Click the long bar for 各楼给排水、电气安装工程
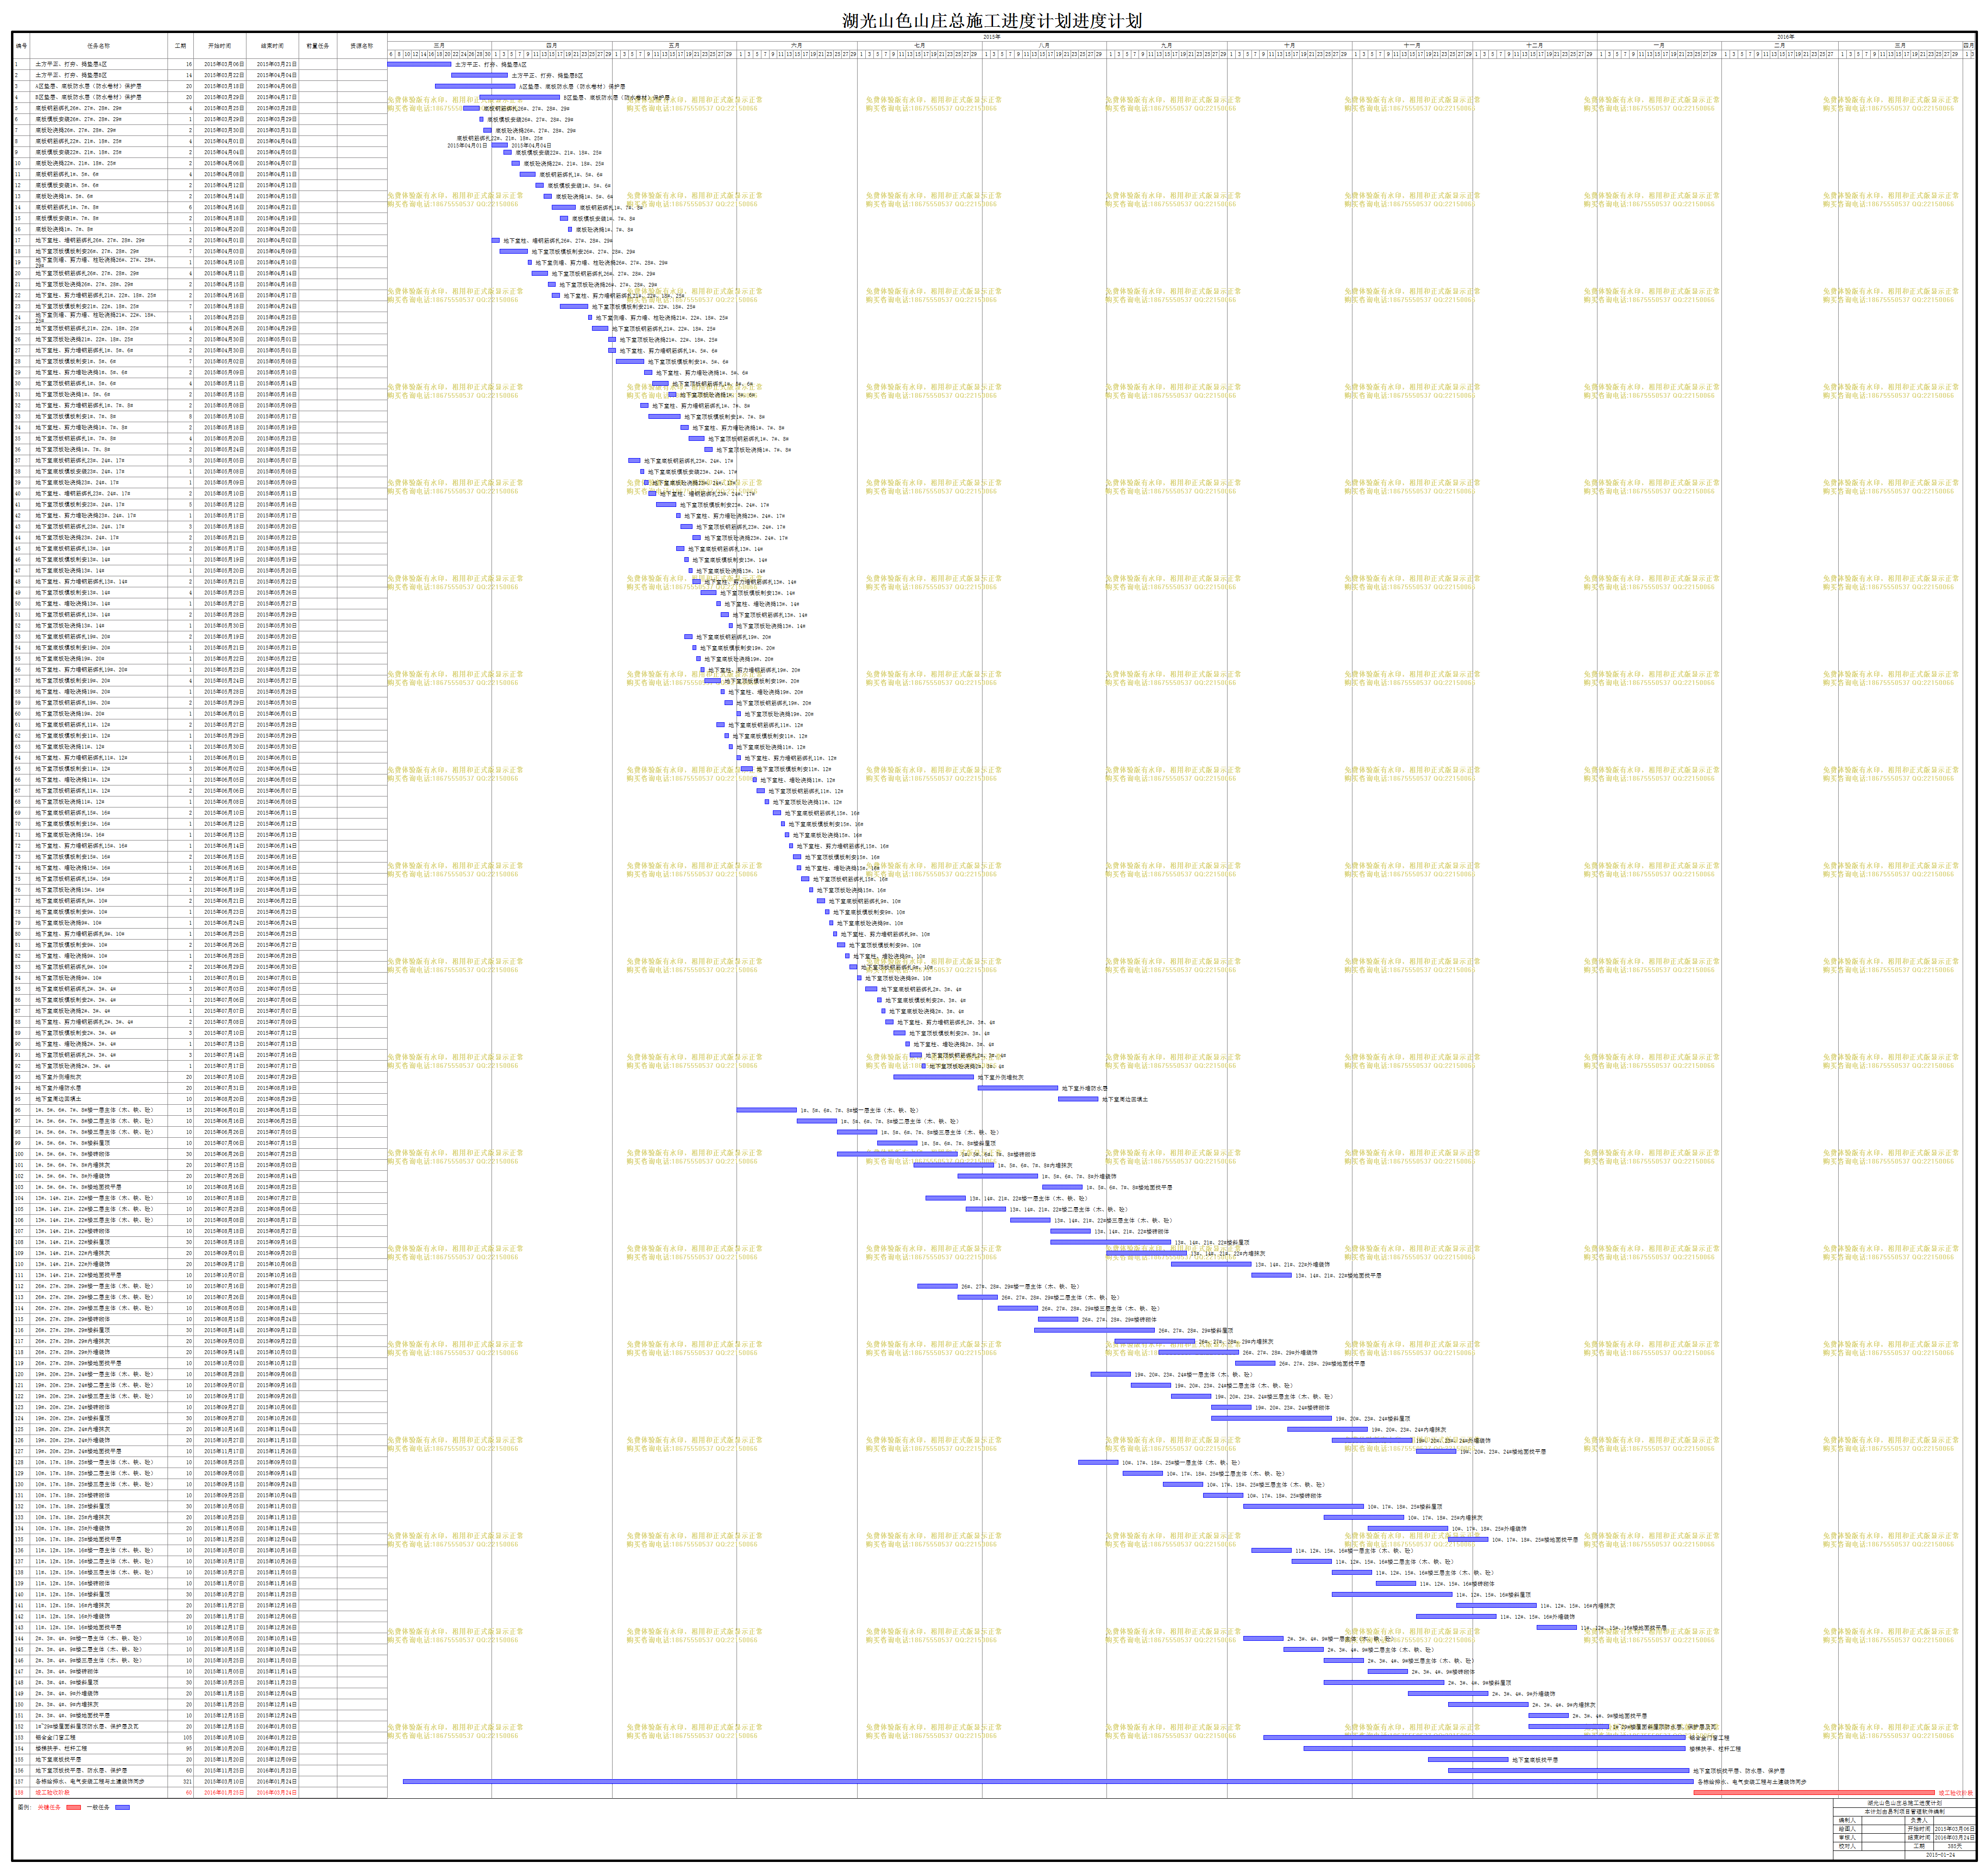1988x1872 pixels. (x=1048, y=1781)
